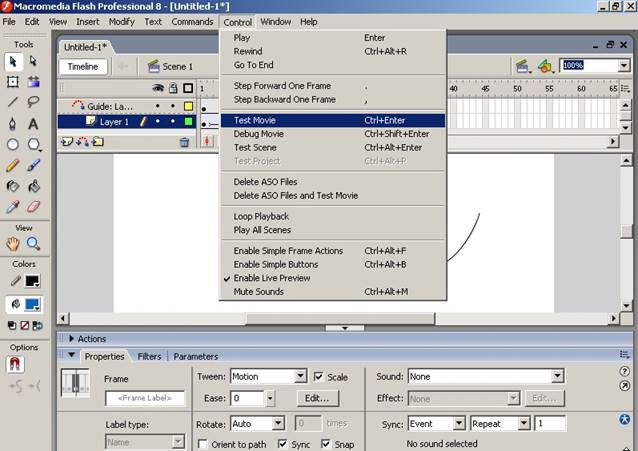This screenshot has height=451, width=638.
Task: Select the Oval tool
Action: pyautogui.click(x=13, y=144)
